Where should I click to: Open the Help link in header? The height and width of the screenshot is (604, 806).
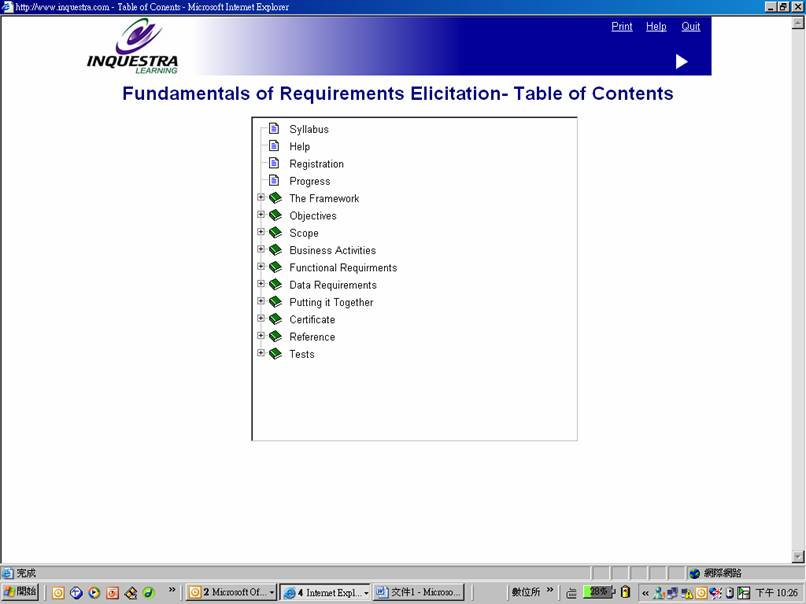click(656, 27)
